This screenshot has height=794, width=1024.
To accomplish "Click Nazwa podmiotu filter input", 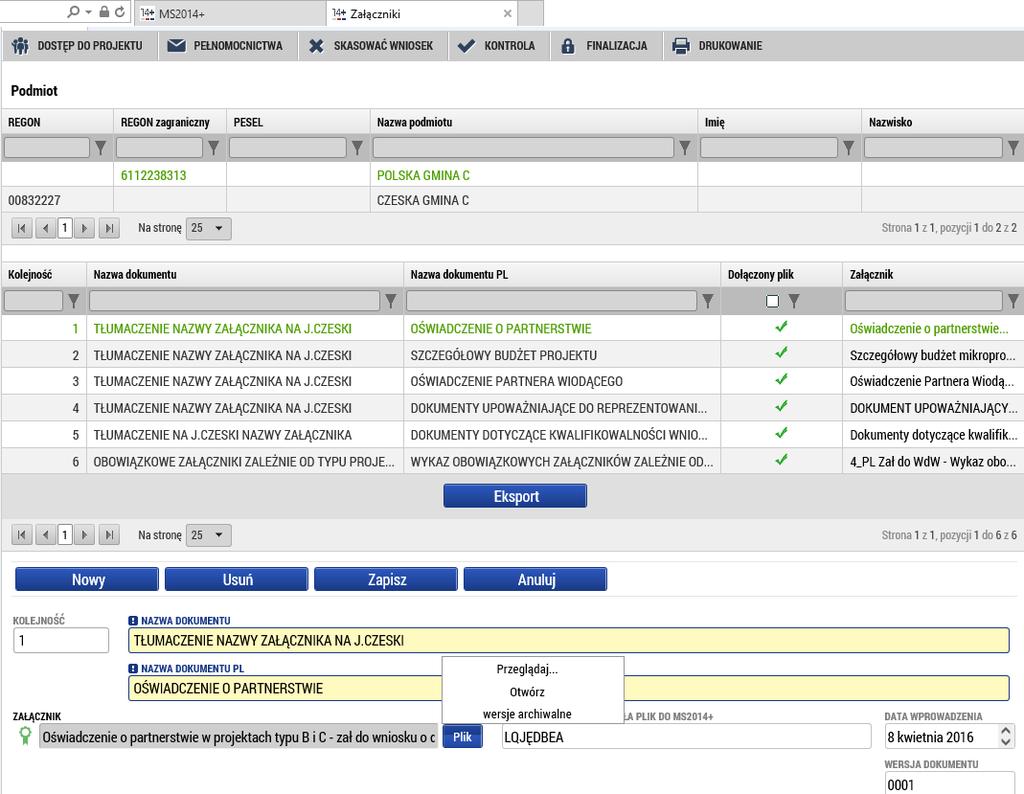I will 523,148.
